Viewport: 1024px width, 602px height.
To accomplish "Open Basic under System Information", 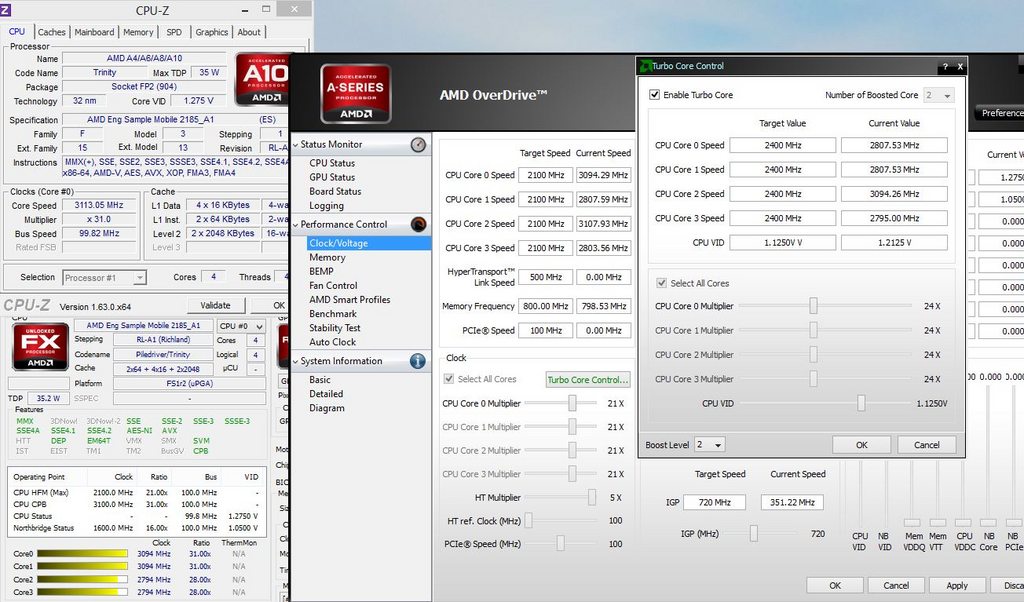I will click(319, 380).
